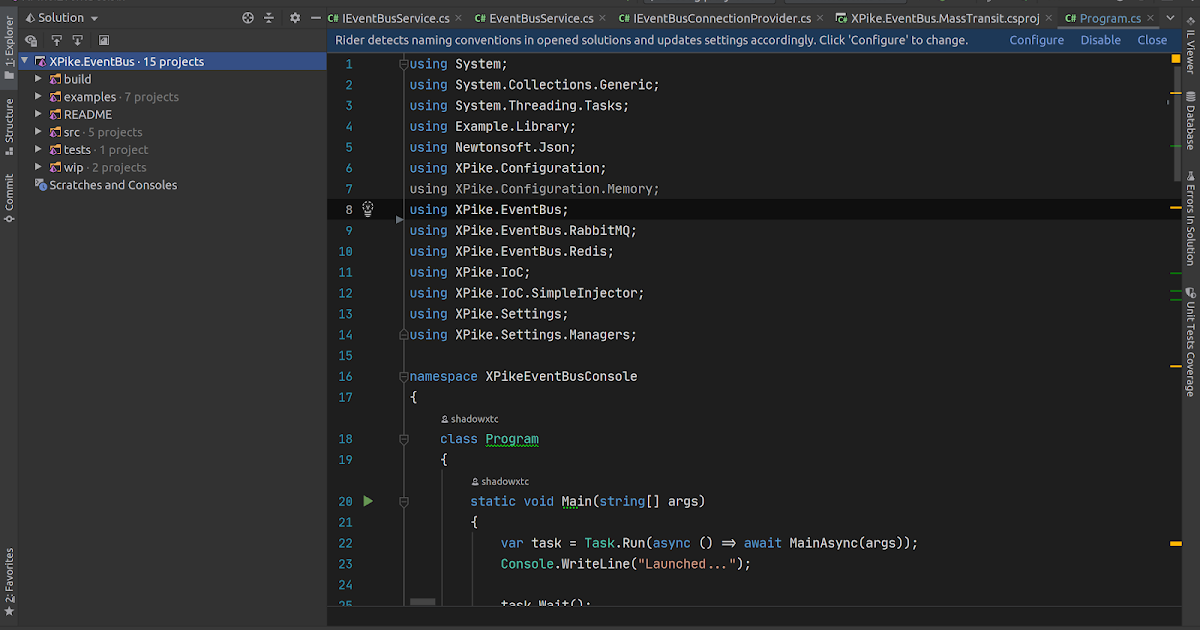Image resolution: width=1200 pixels, height=630 pixels.
Task: Click the yellow warning marker beside line 8
Action: pos(1175,208)
